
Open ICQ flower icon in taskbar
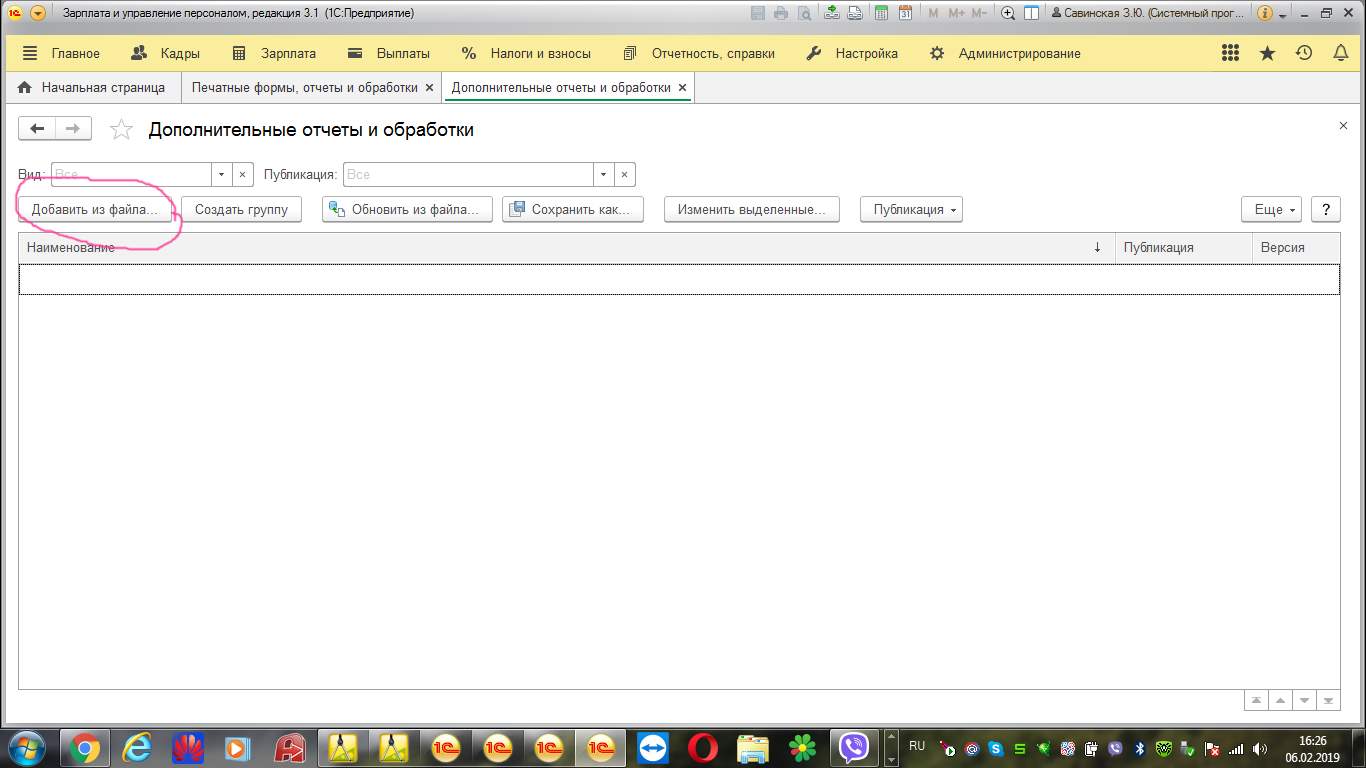click(803, 748)
